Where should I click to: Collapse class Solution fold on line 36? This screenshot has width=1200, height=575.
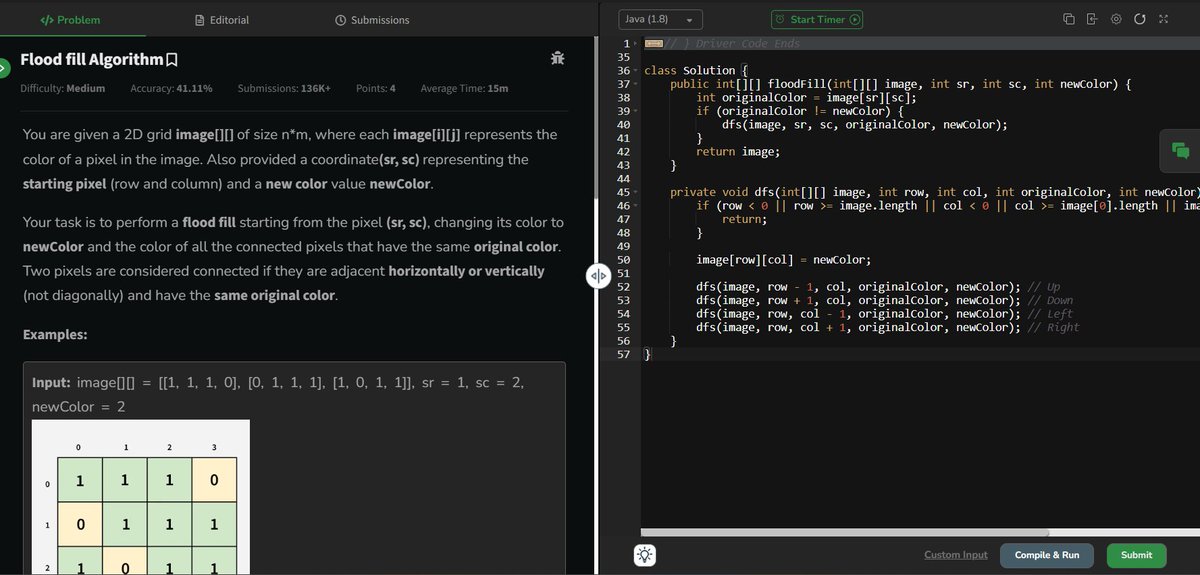(634, 71)
